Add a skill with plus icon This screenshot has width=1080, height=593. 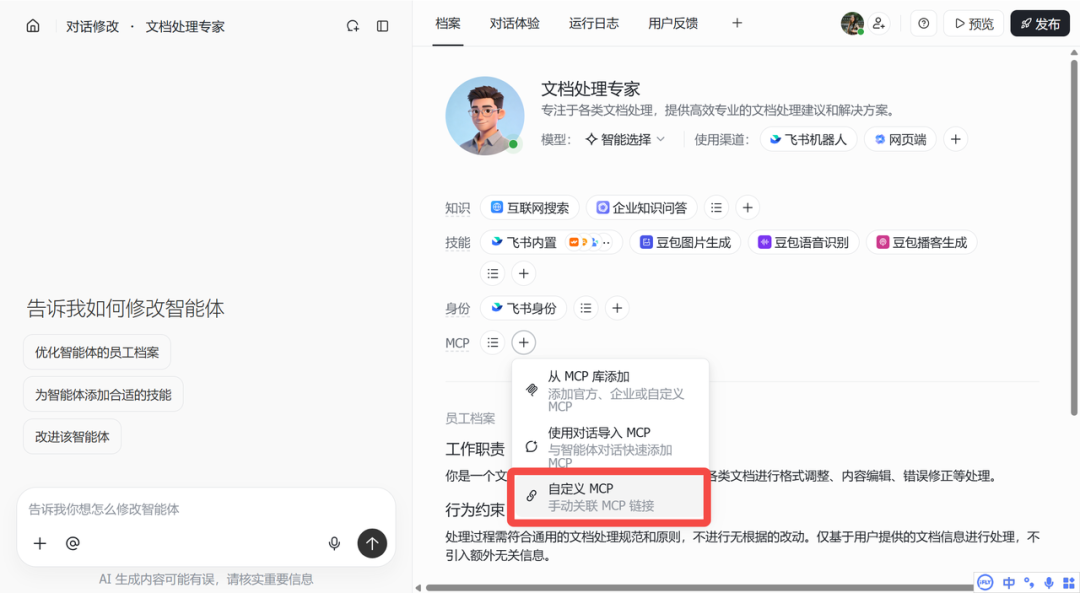pos(523,273)
